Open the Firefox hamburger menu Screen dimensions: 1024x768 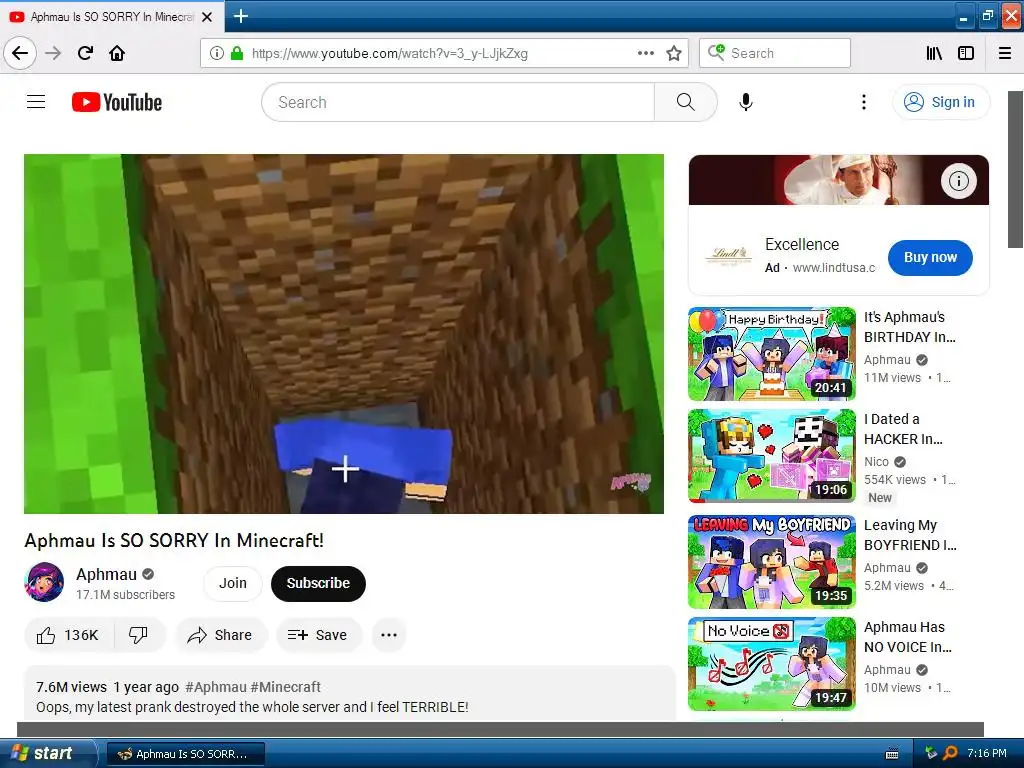coord(1005,53)
